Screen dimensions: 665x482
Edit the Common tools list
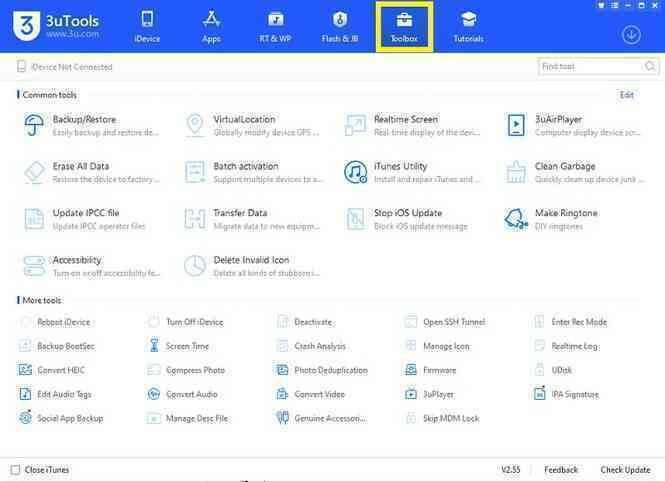[x=626, y=95]
